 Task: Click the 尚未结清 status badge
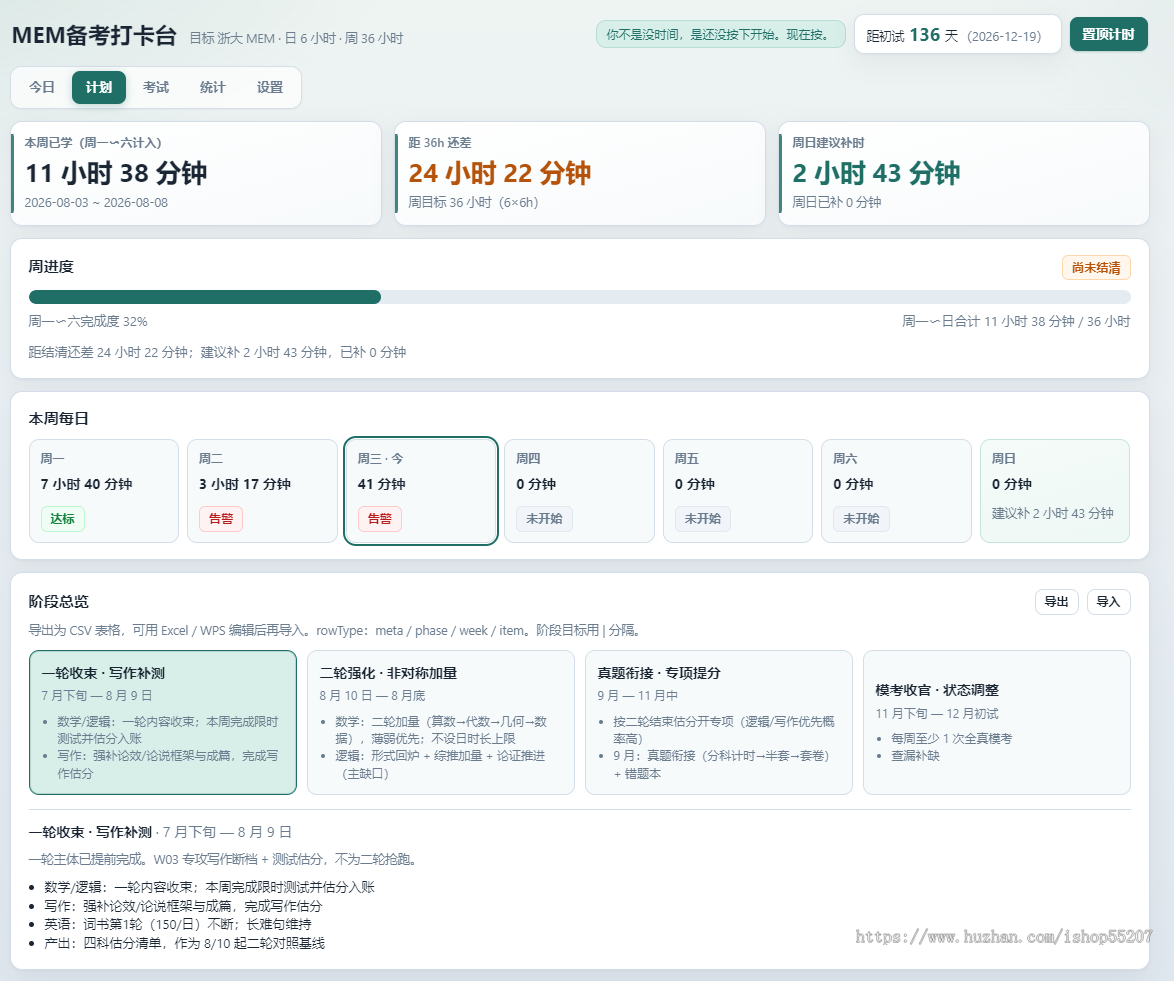[x=1096, y=268]
